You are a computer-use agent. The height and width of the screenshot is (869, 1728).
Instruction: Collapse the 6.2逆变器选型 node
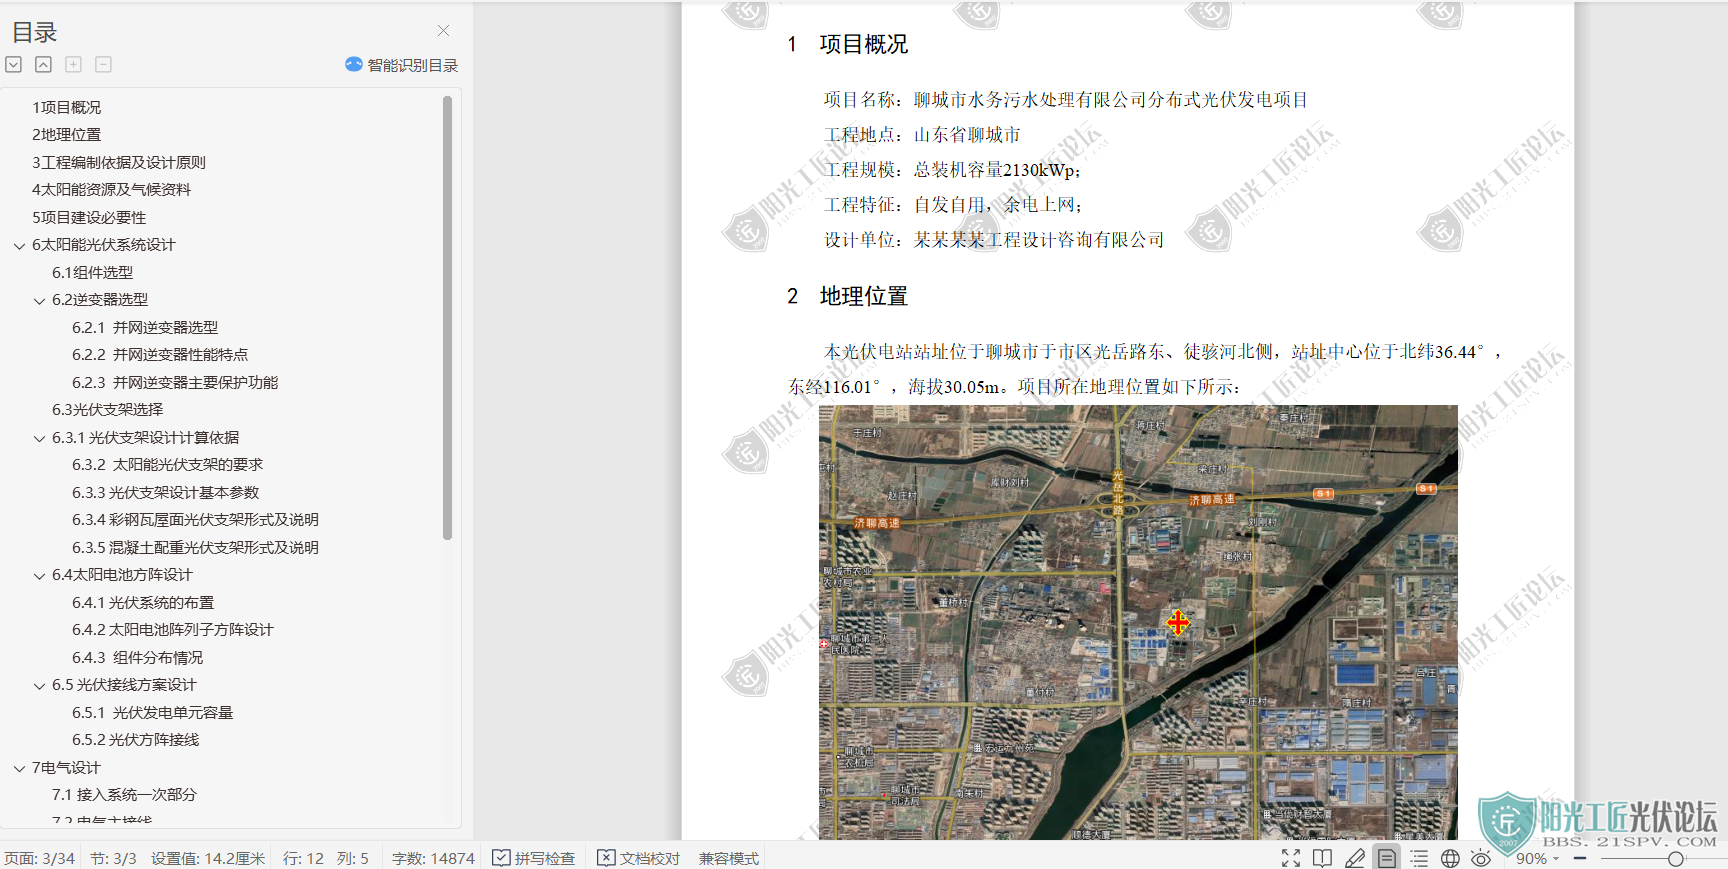(39, 300)
